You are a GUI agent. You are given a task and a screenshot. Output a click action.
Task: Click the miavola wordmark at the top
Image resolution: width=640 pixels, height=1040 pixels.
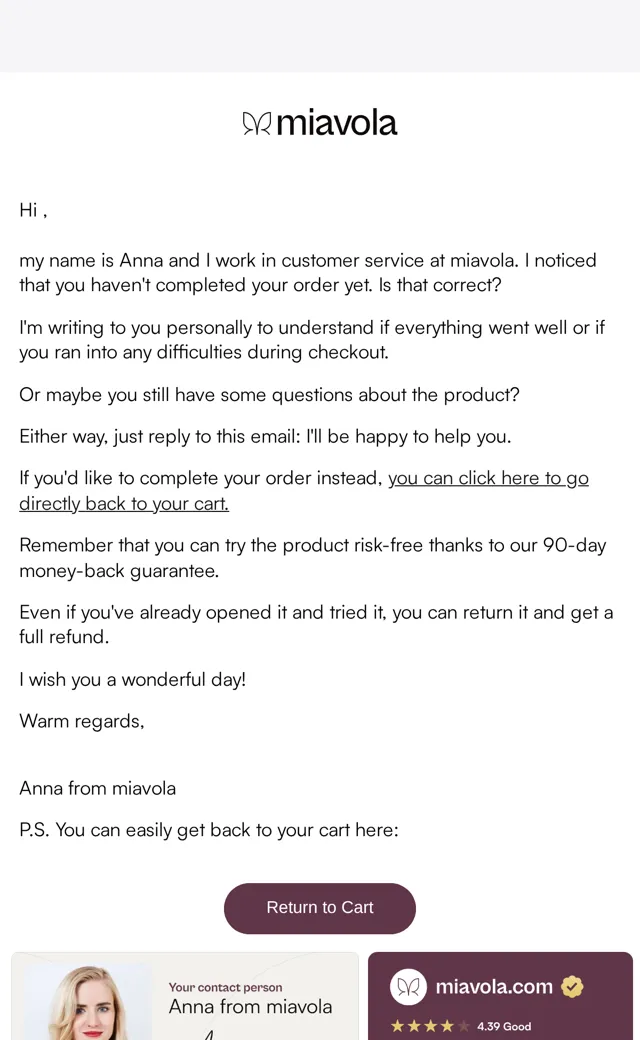click(336, 123)
